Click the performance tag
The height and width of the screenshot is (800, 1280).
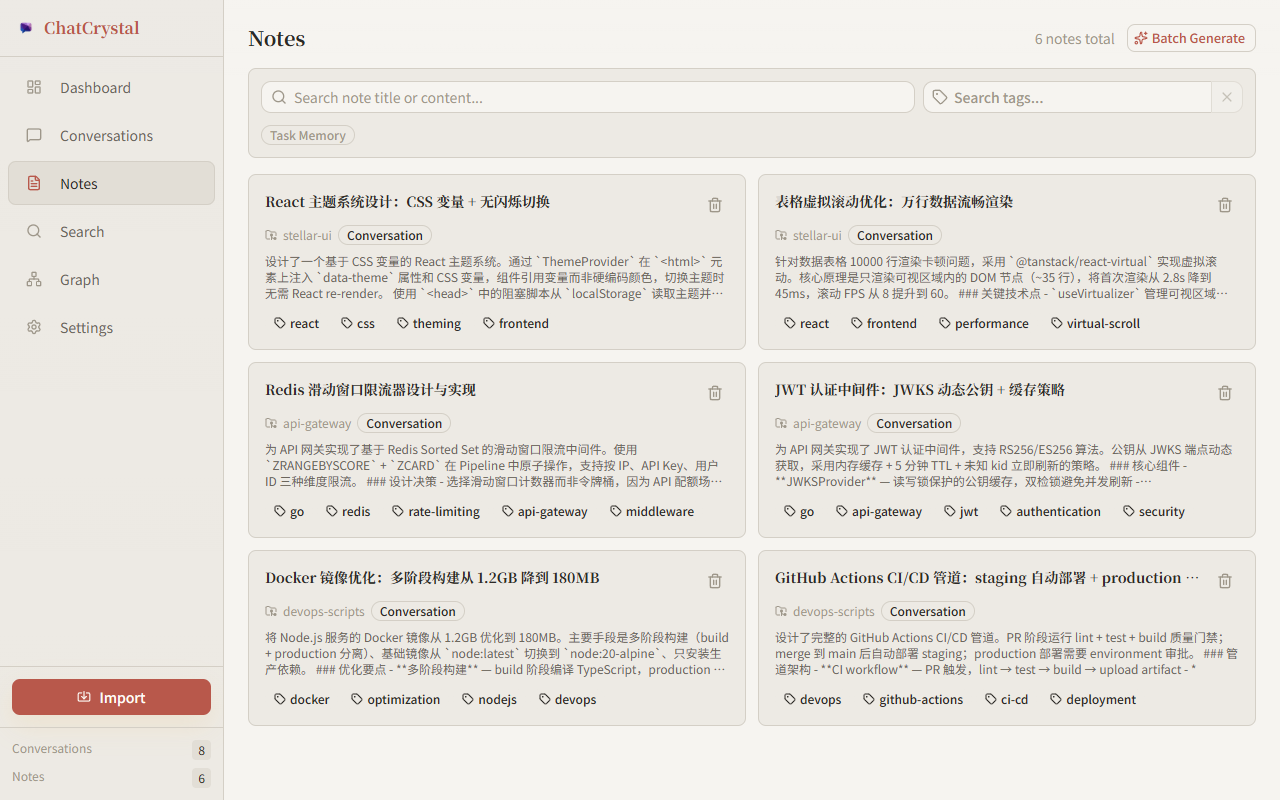pyautogui.click(x=984, y=323)
